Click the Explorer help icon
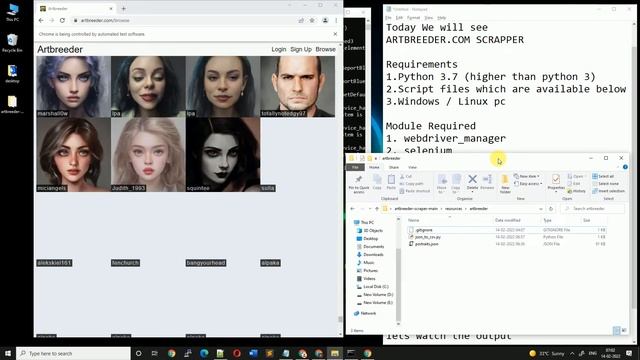 [625, 167]
